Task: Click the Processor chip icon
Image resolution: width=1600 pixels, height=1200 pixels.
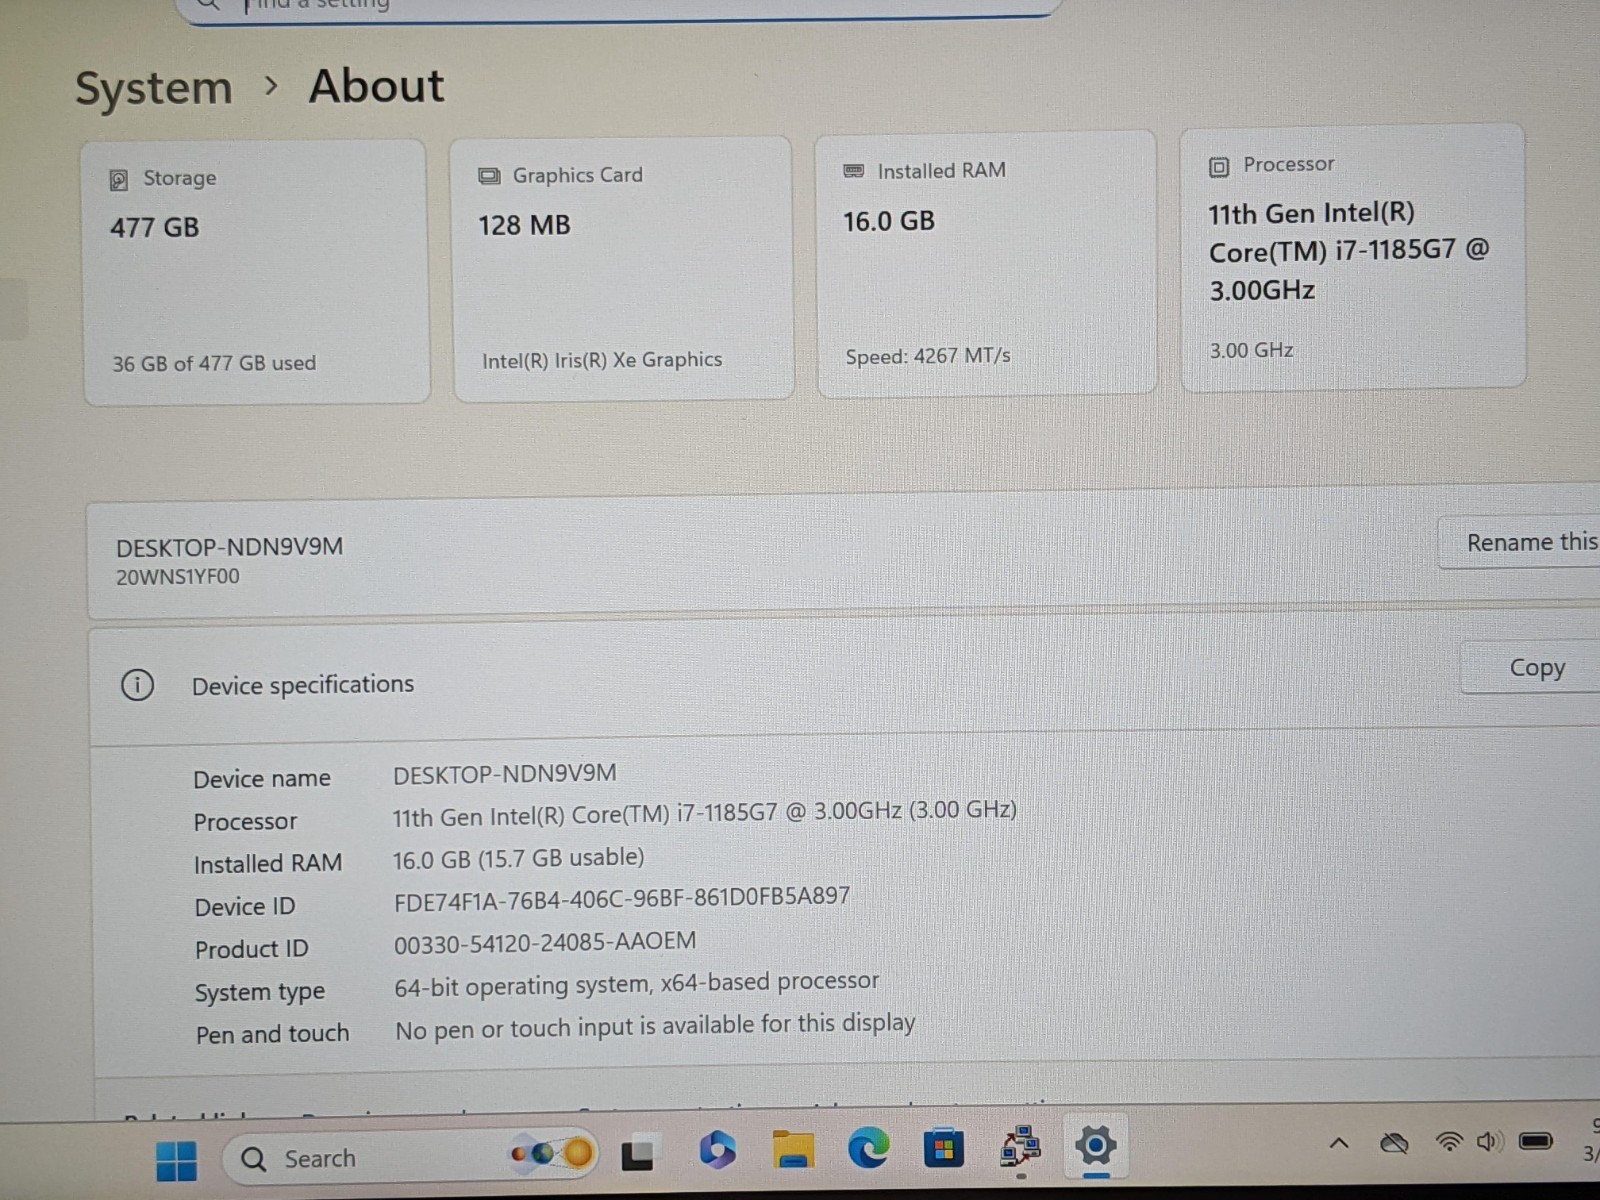Action: (x=1219, y=167)
